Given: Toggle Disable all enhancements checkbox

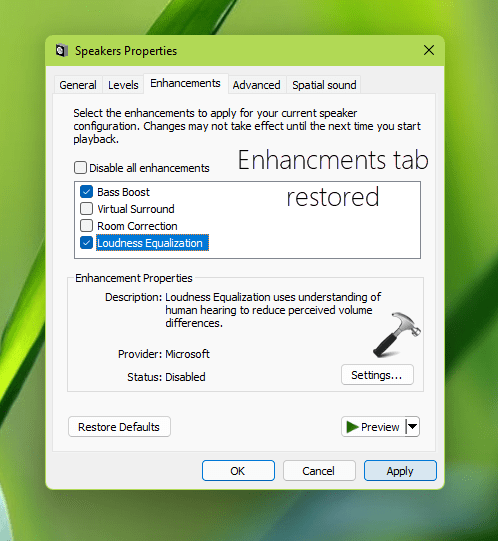Looking at the screenshot, I should pyautogui.click(x=80, y=168).
